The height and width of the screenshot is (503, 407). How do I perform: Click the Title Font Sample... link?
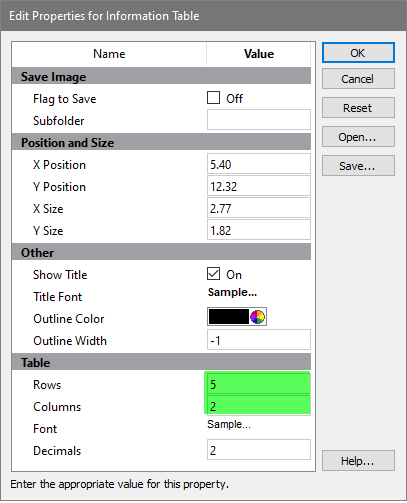pyautogui.click(x=232, y=293)
